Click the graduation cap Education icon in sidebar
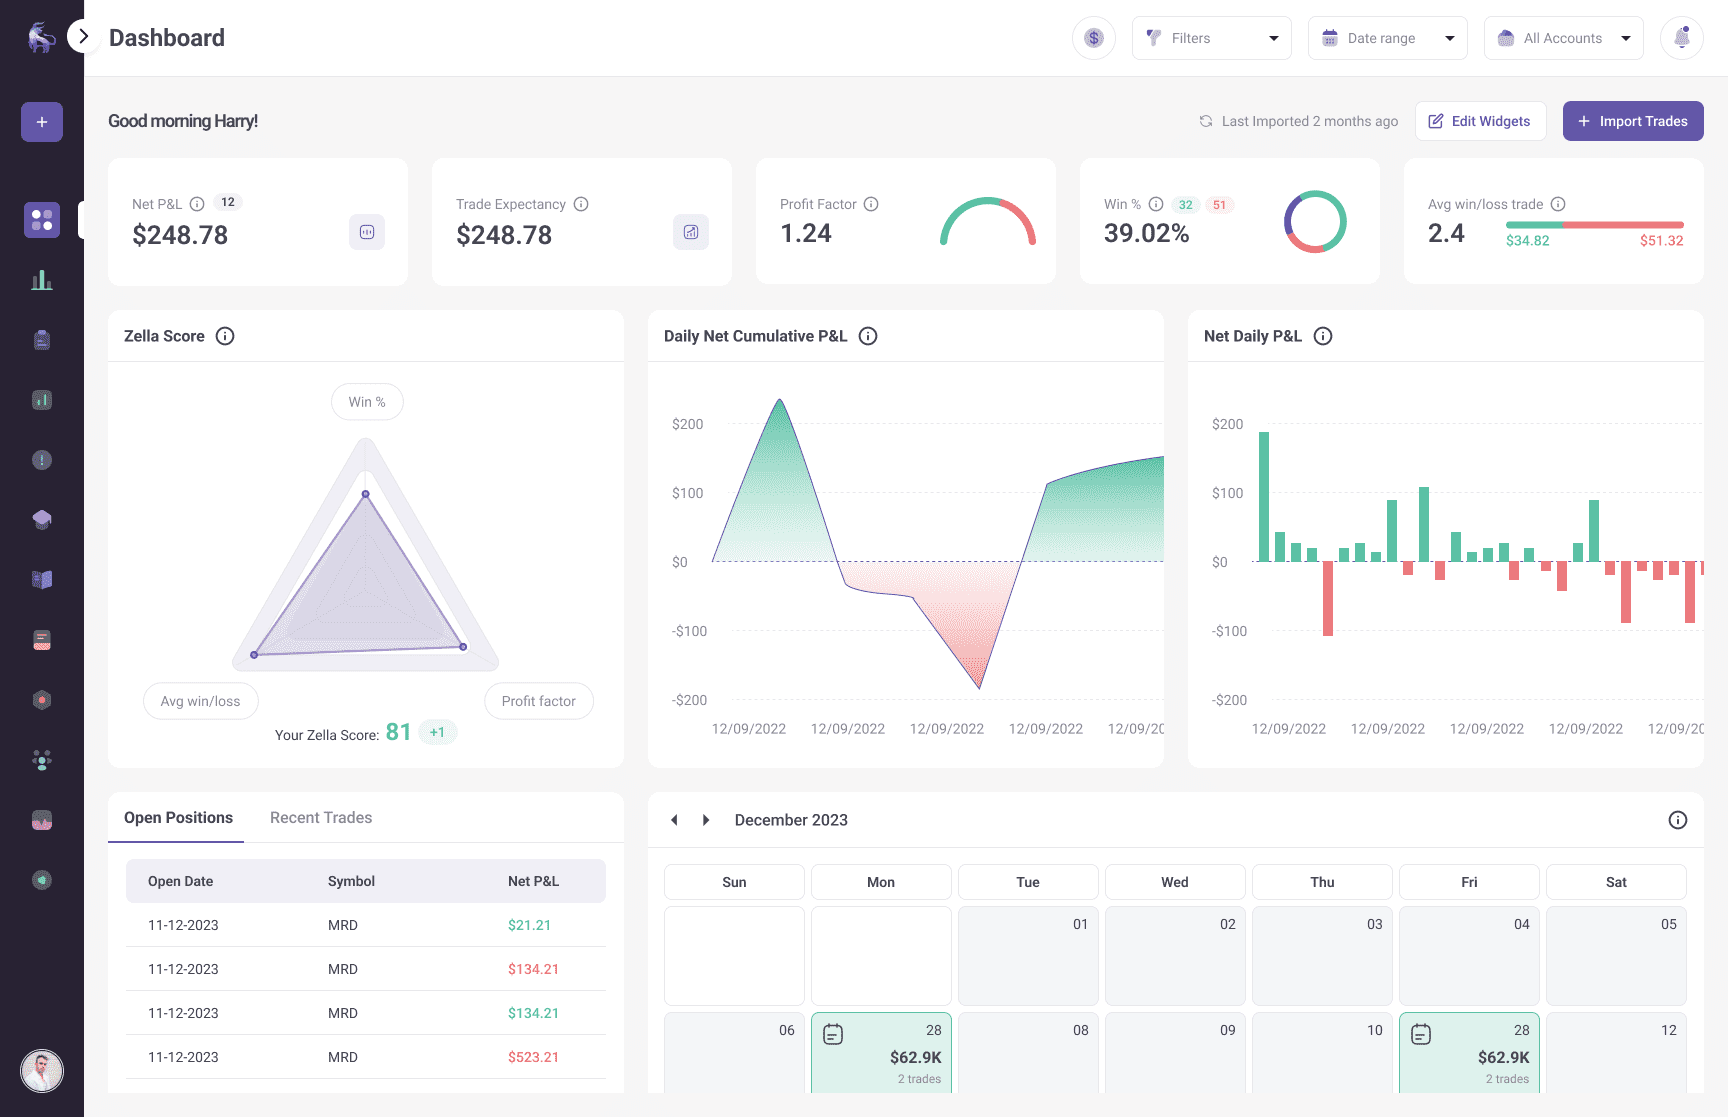 coord(42,519)
